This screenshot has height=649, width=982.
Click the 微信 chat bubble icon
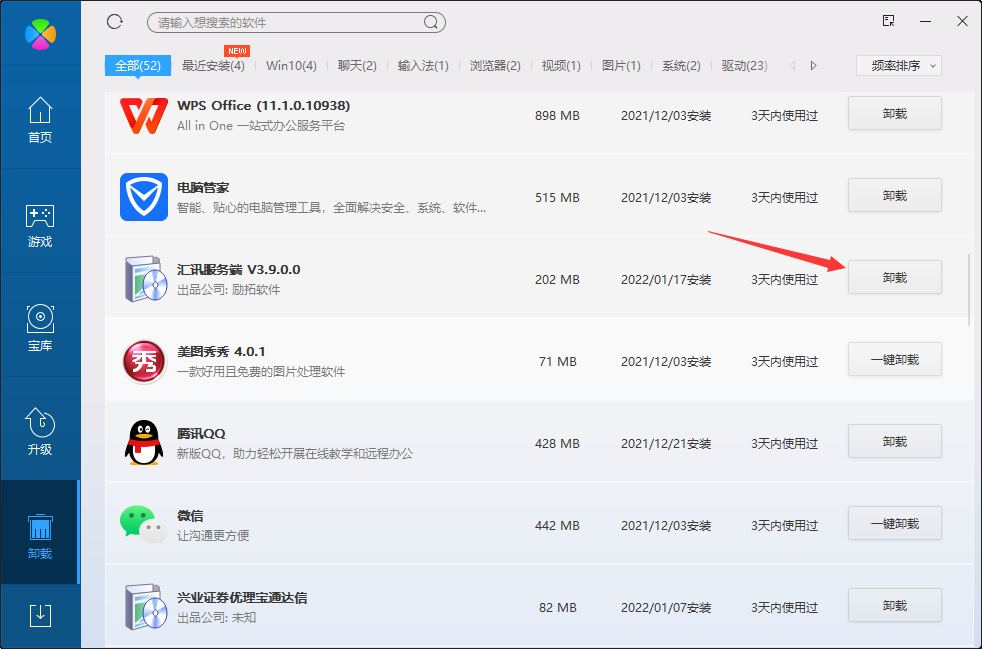click(143, 524)
